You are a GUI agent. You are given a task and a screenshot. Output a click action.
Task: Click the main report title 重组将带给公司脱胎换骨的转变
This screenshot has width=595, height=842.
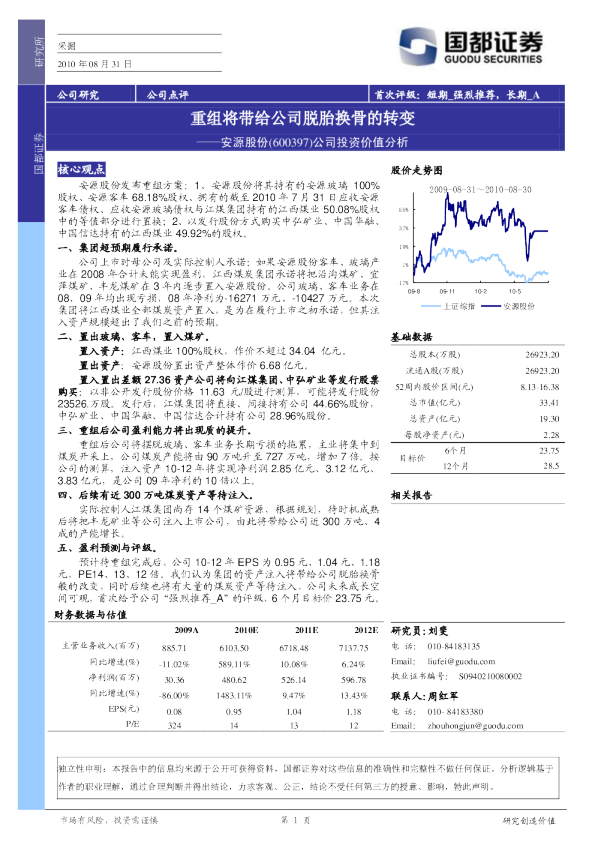pyautogui.click(x=303, y=118)
